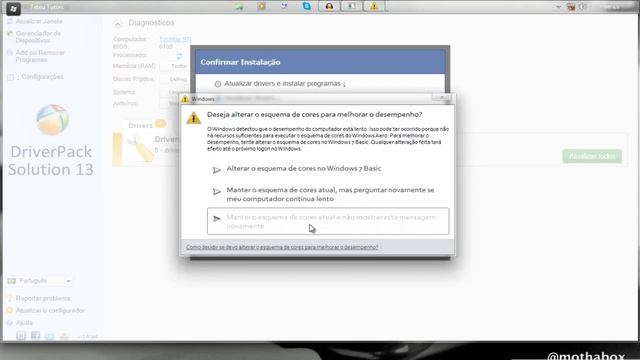Click the Skype icon in the taskbar
This screenshot has height=360, width=640.
pyautogui.click(x=307, y=6)
